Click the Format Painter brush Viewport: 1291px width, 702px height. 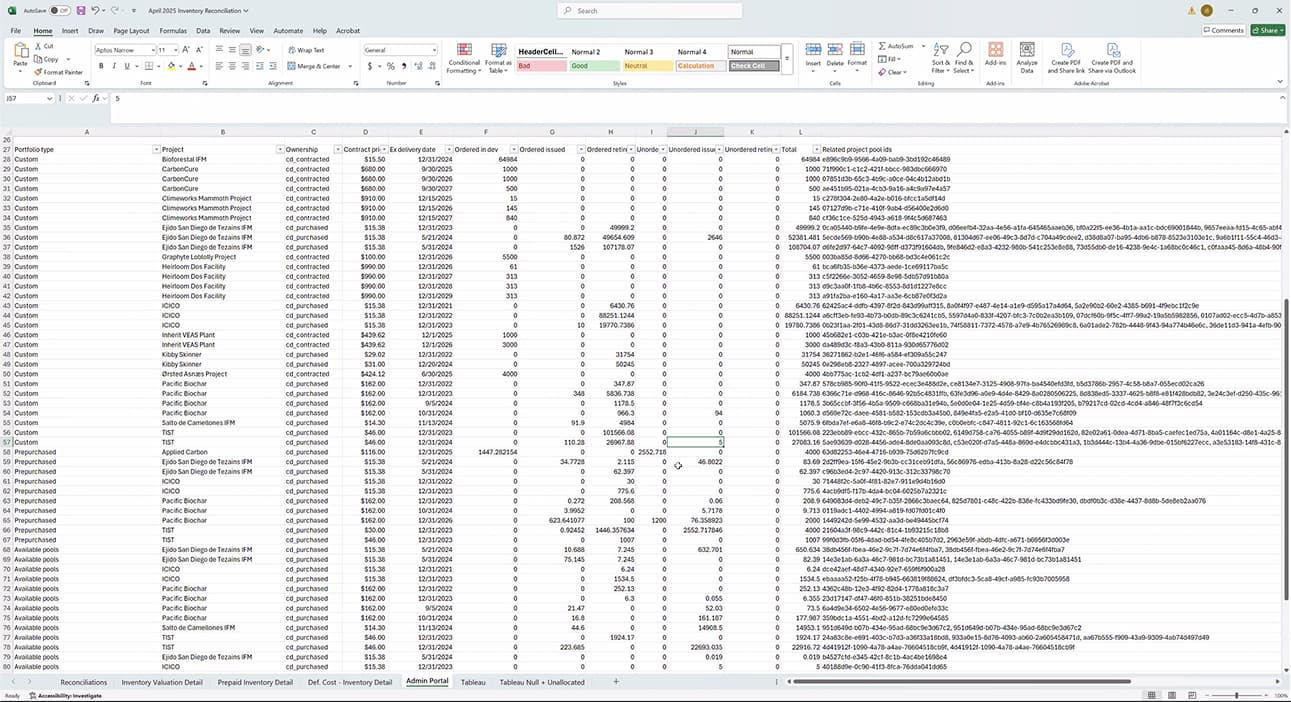click(40, 72)
